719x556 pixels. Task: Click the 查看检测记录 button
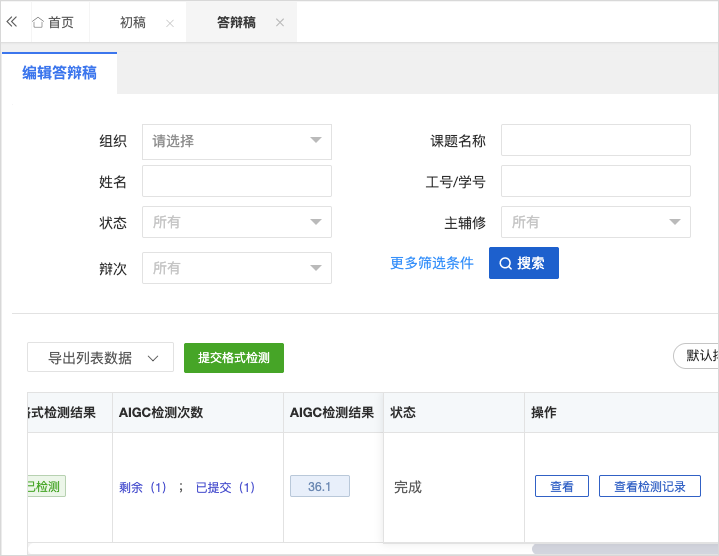tap(650, 486)
